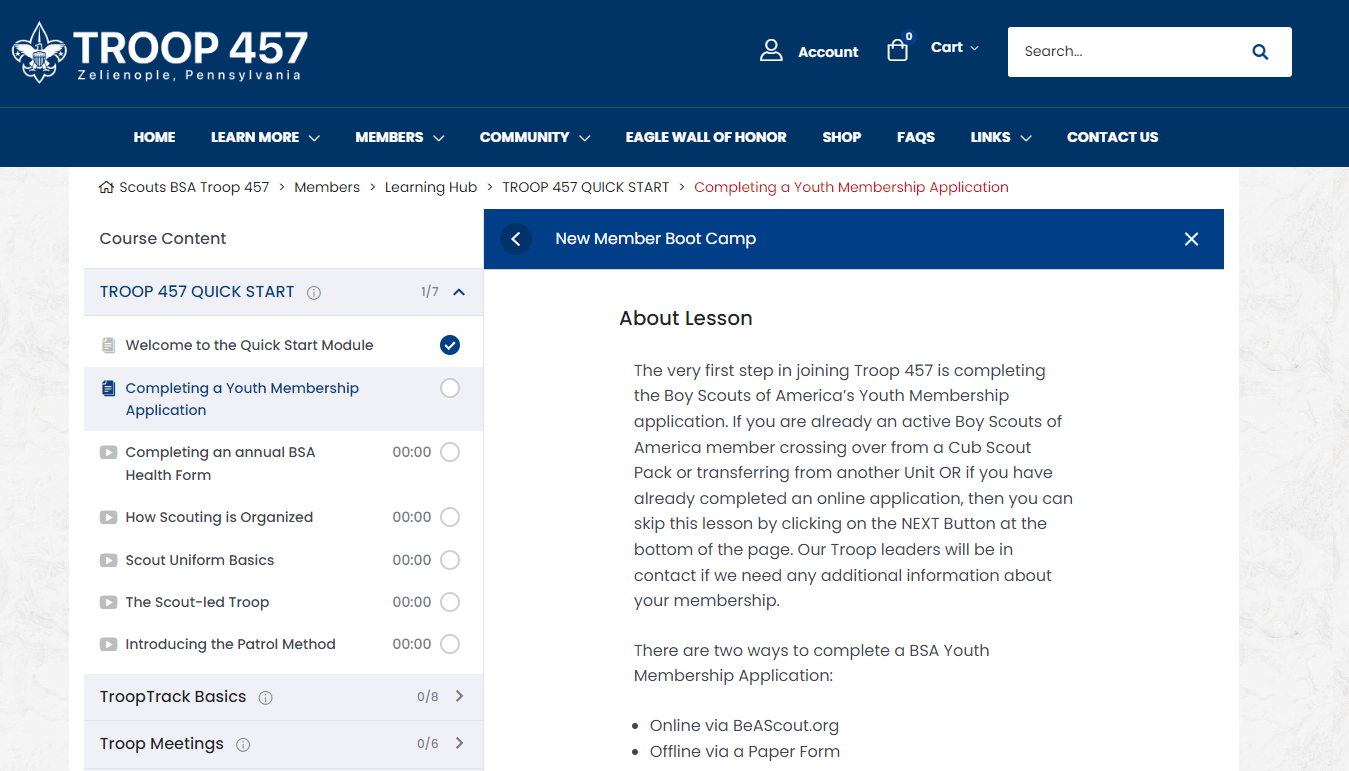Open the LINKS dropdown menu
The width and height of the screenshot is (1349, 771).
coord(1001,137)
